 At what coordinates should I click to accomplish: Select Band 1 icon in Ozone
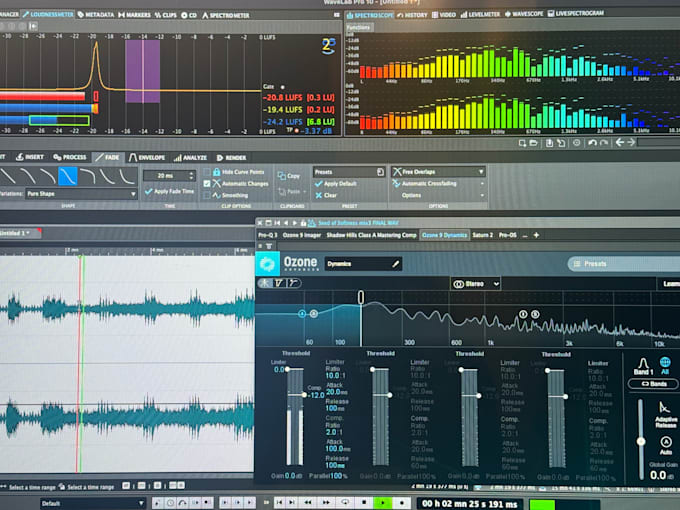click(x=643, y=363)
